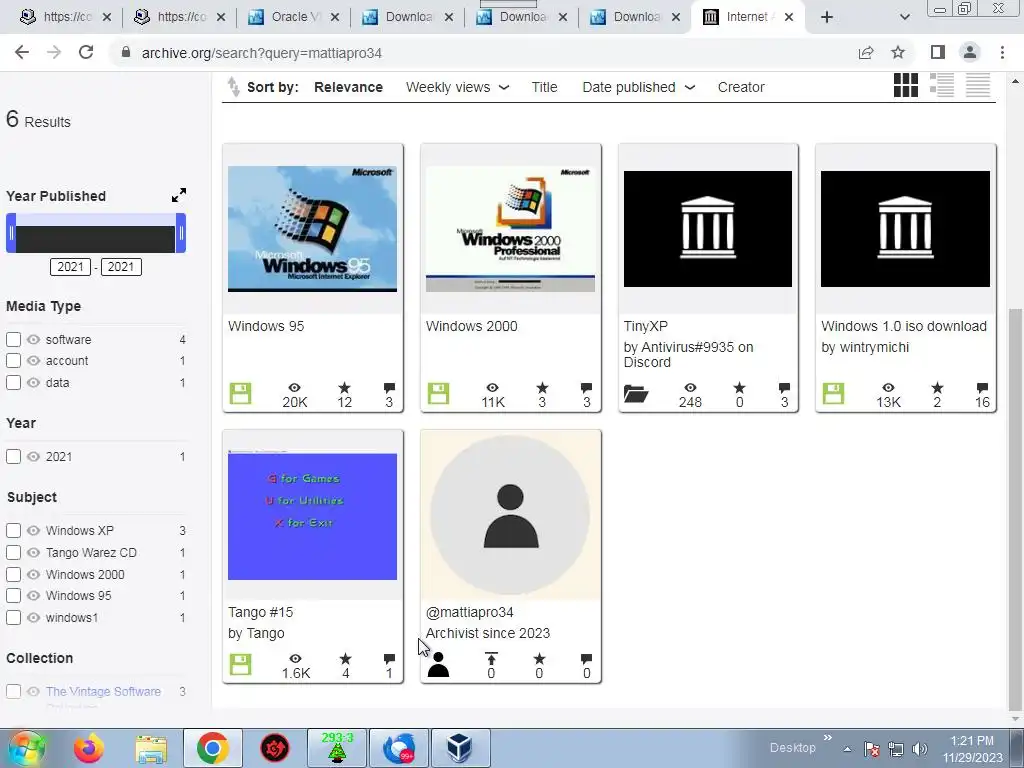This screenshot has width=1024, height=768.
Task: Check the Windows 2000 subject filter
Action: [13, 575]
